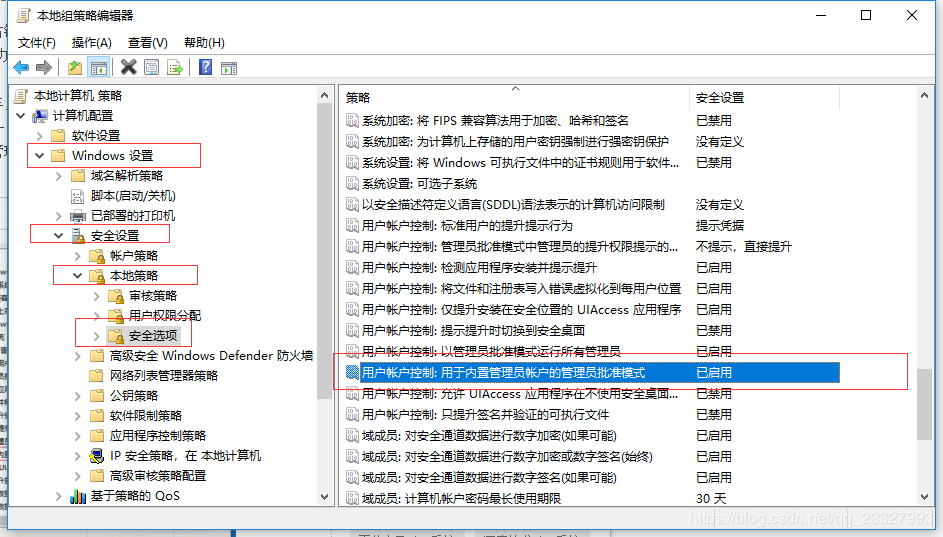This screenshot has width=943, height=537.
Task: Click the 帐户策略 folder icon
Action: point(97,256)
